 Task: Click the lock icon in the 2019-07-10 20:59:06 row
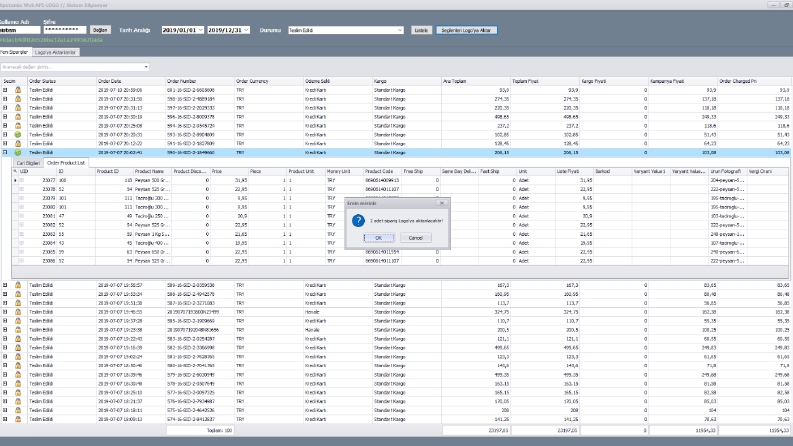[18, 90]
